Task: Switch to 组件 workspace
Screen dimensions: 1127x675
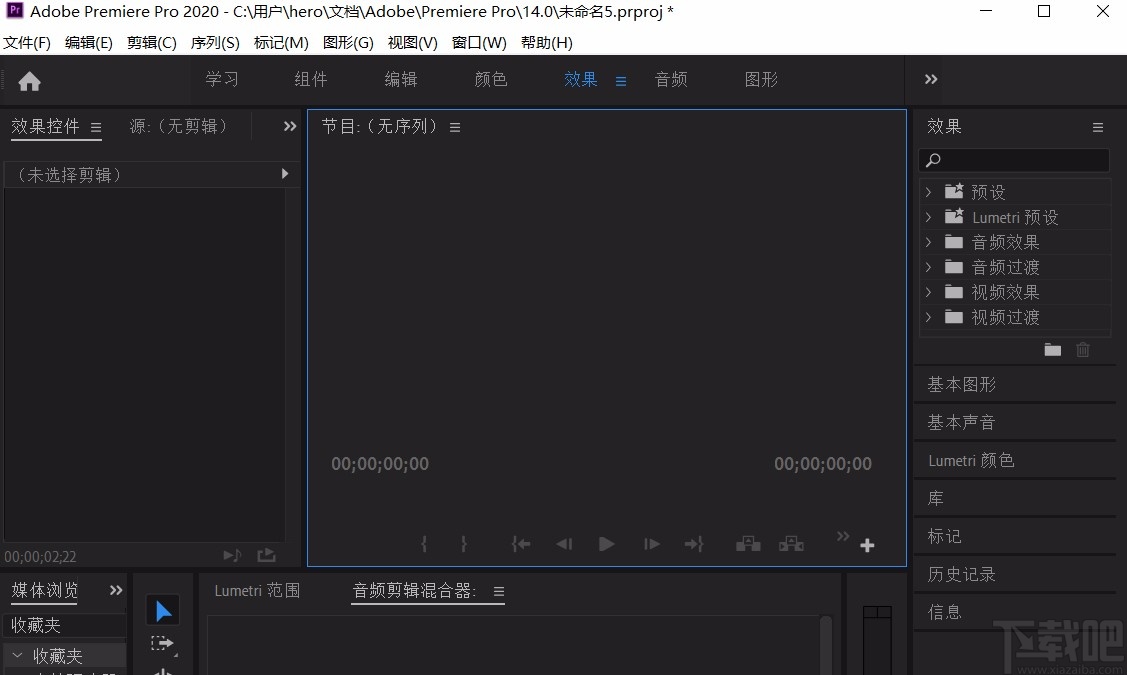Action: [x=311, y=79]
